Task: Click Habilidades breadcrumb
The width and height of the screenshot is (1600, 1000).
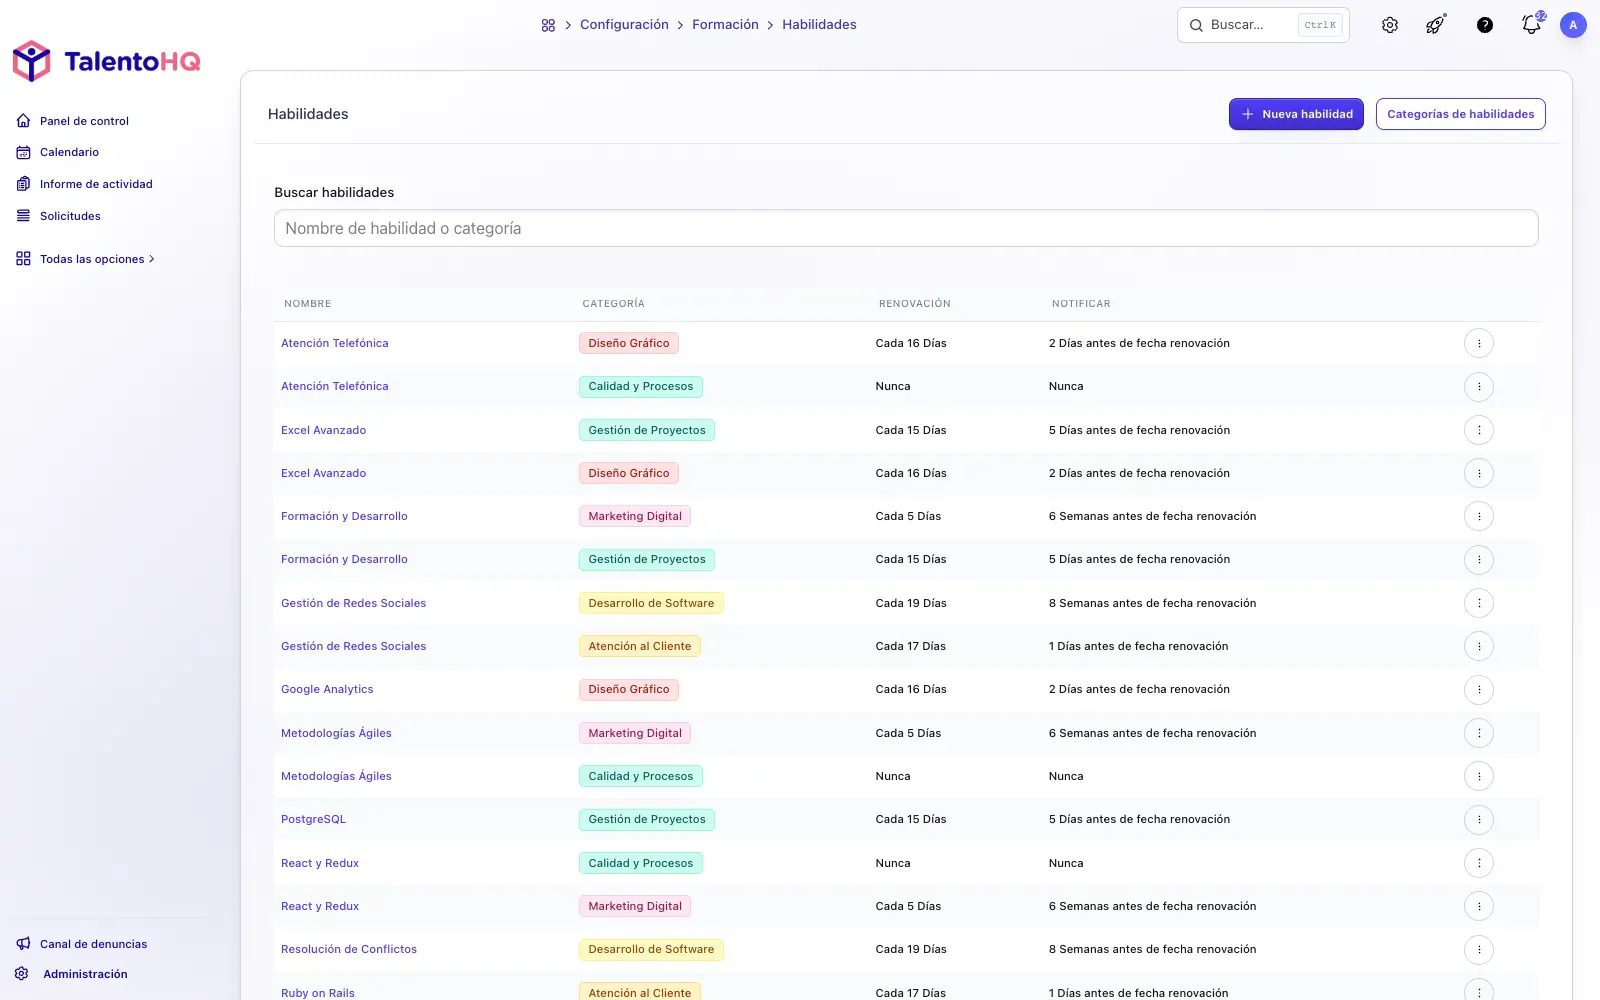Action: 819,25
